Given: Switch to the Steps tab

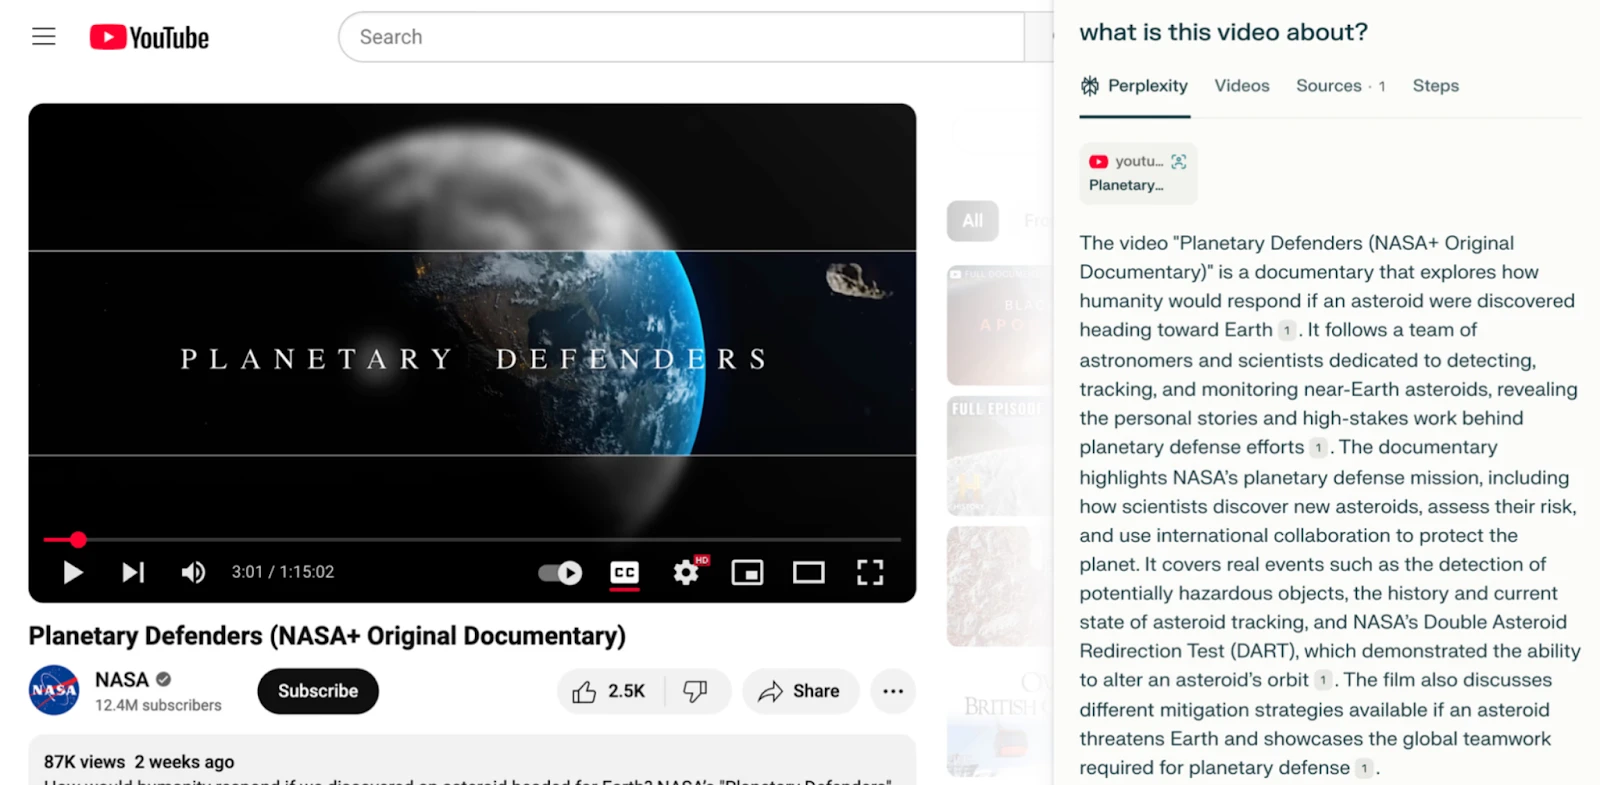Looking at the screenshot, I should (1436, 86).
